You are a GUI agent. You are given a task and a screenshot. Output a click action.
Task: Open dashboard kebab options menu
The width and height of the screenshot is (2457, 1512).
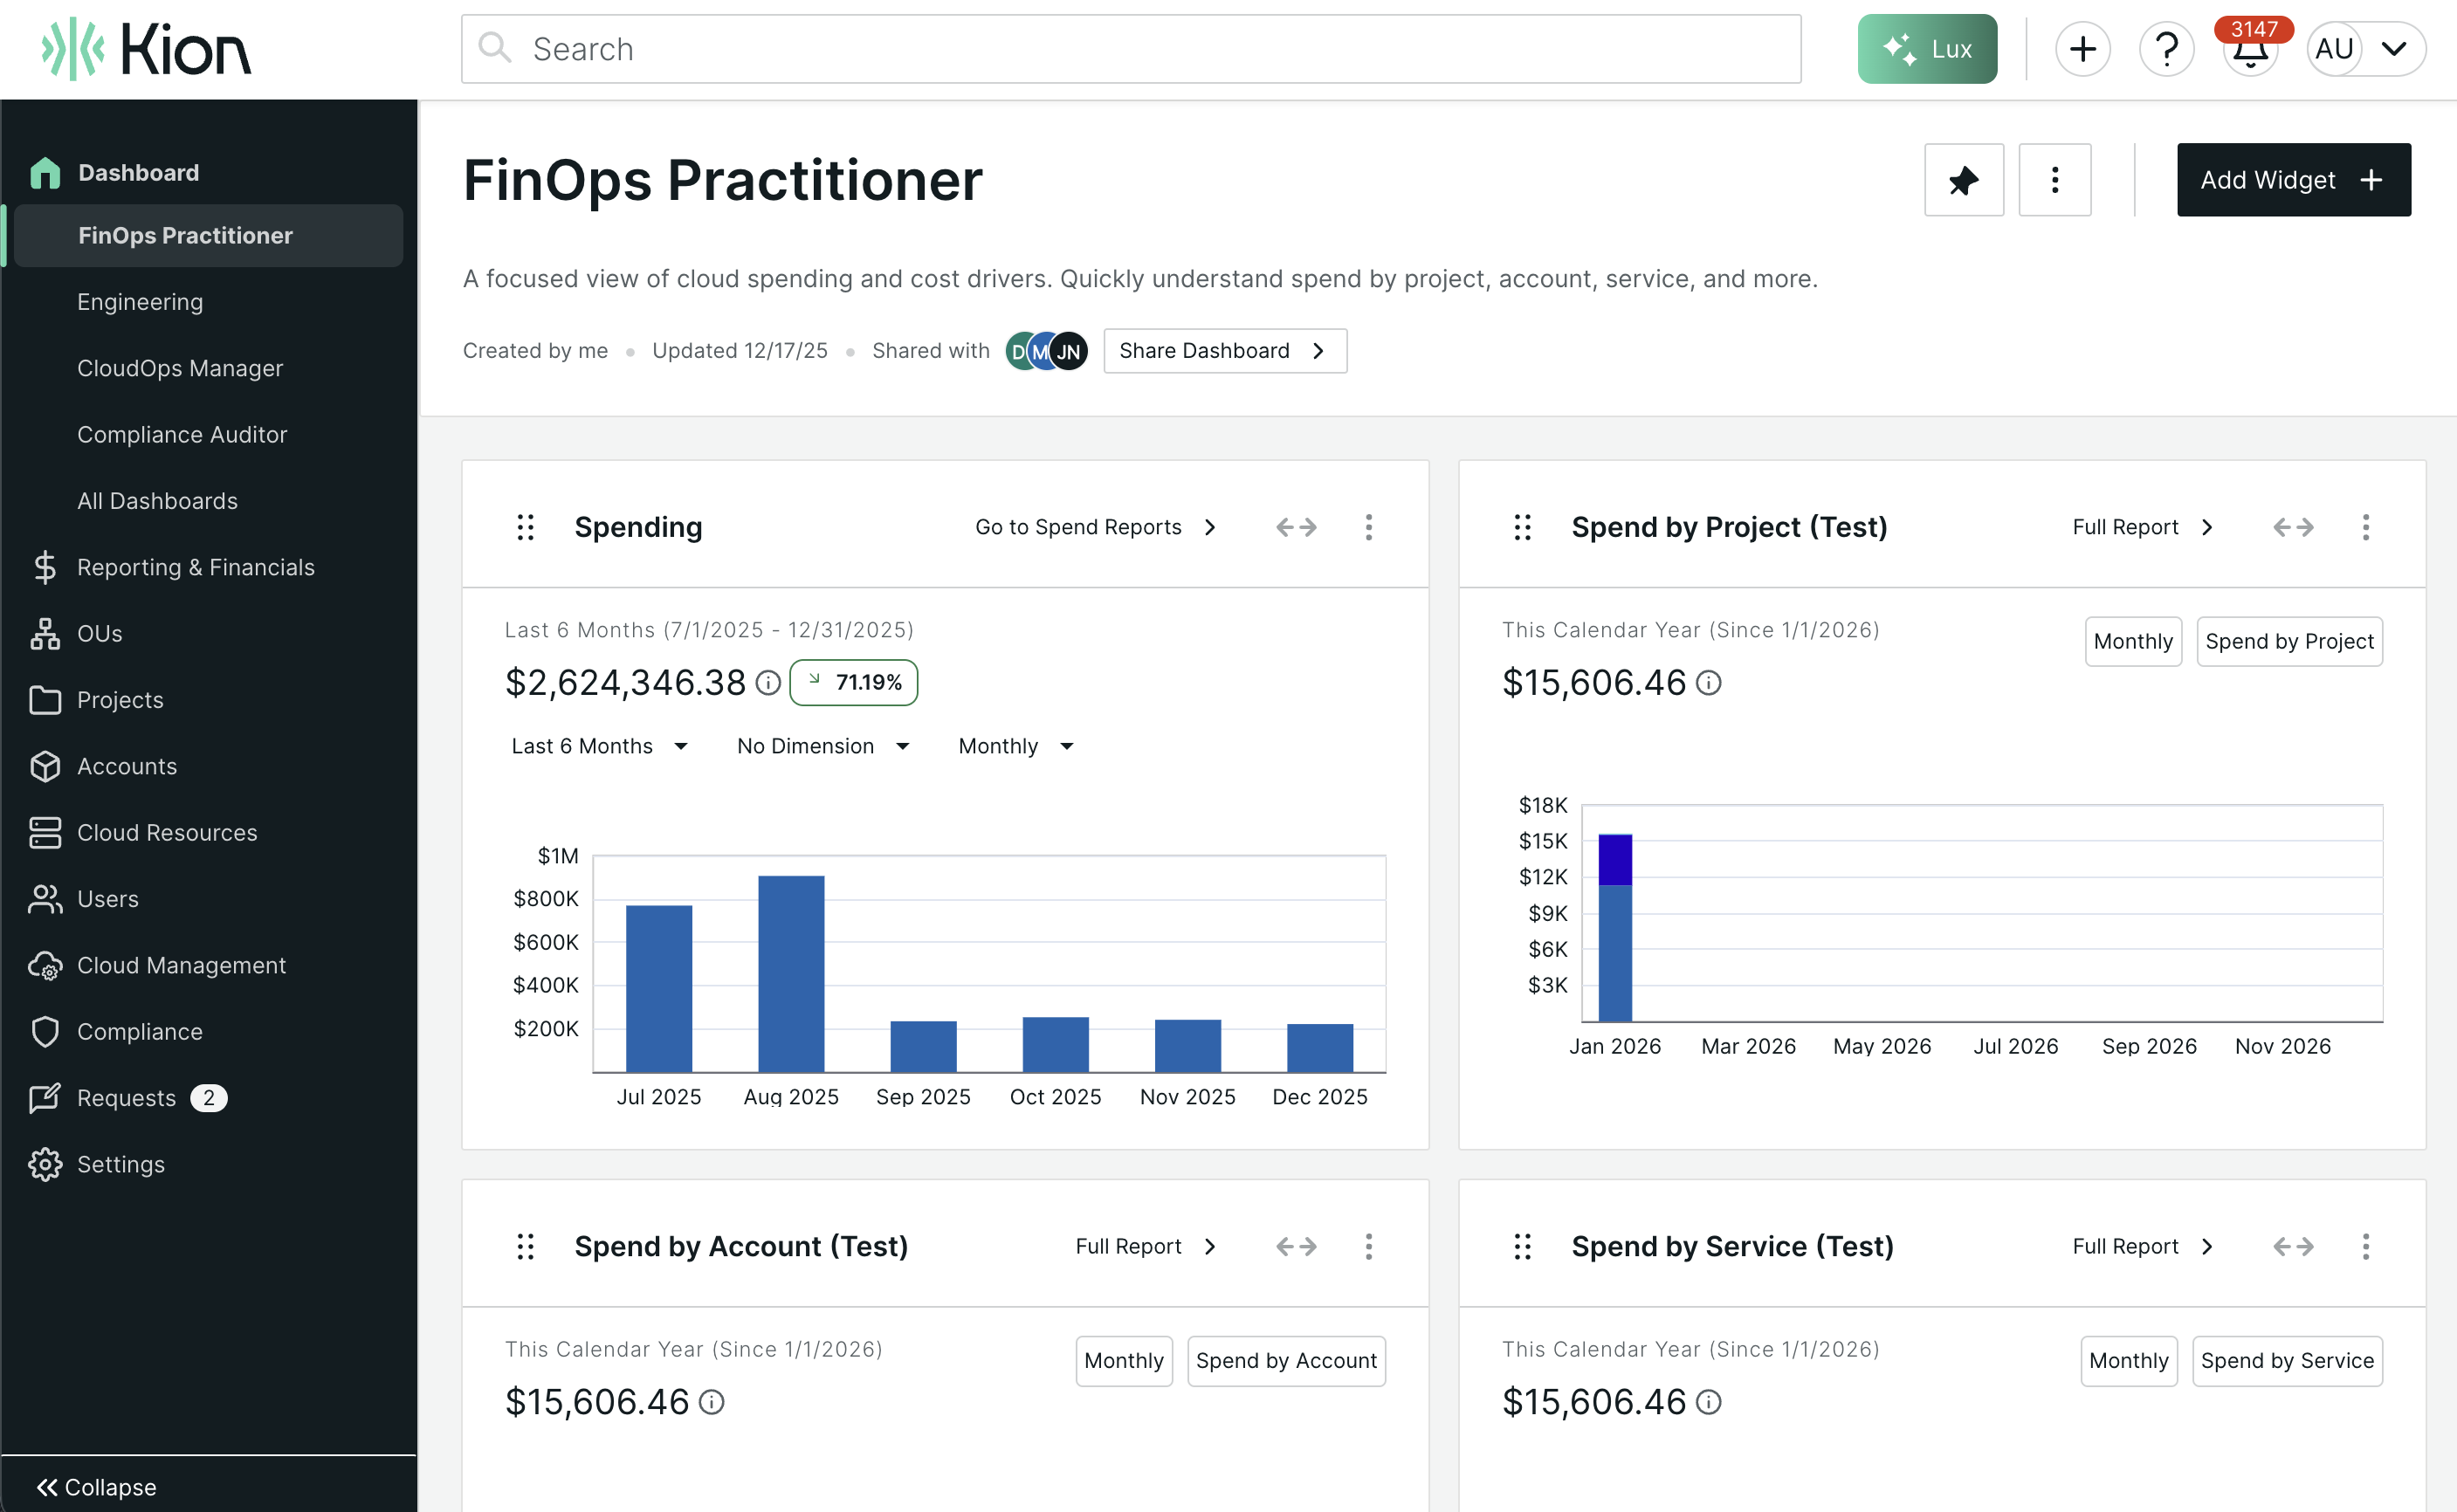click(2054, 180)
